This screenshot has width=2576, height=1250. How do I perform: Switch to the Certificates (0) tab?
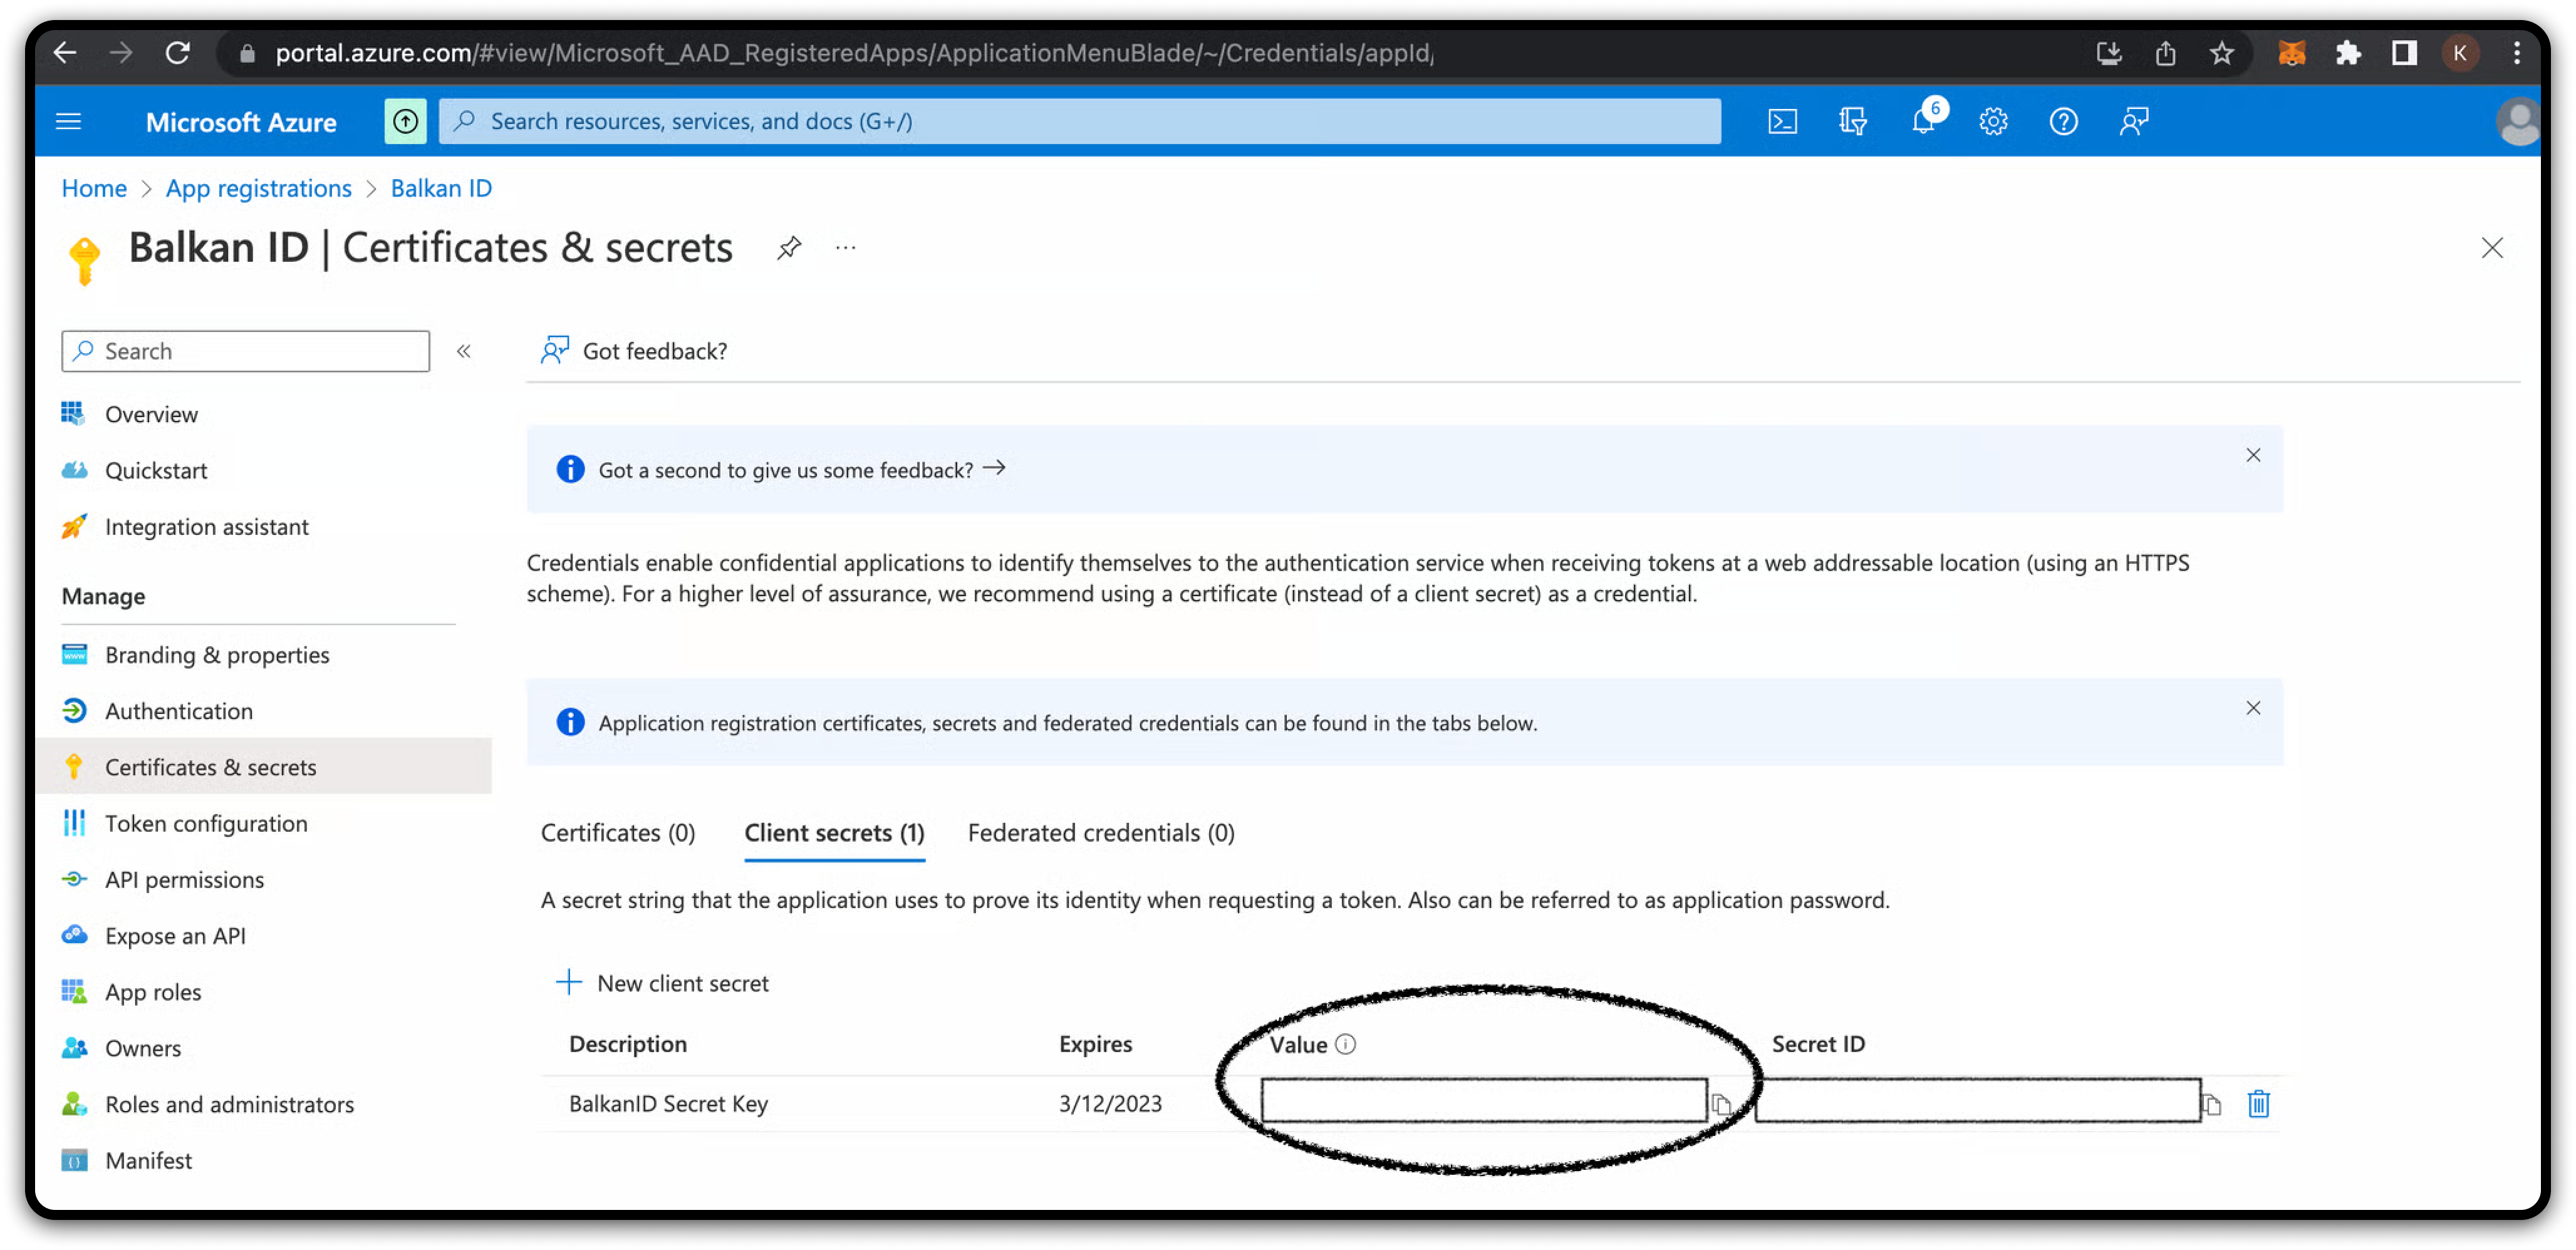[618, 833]
